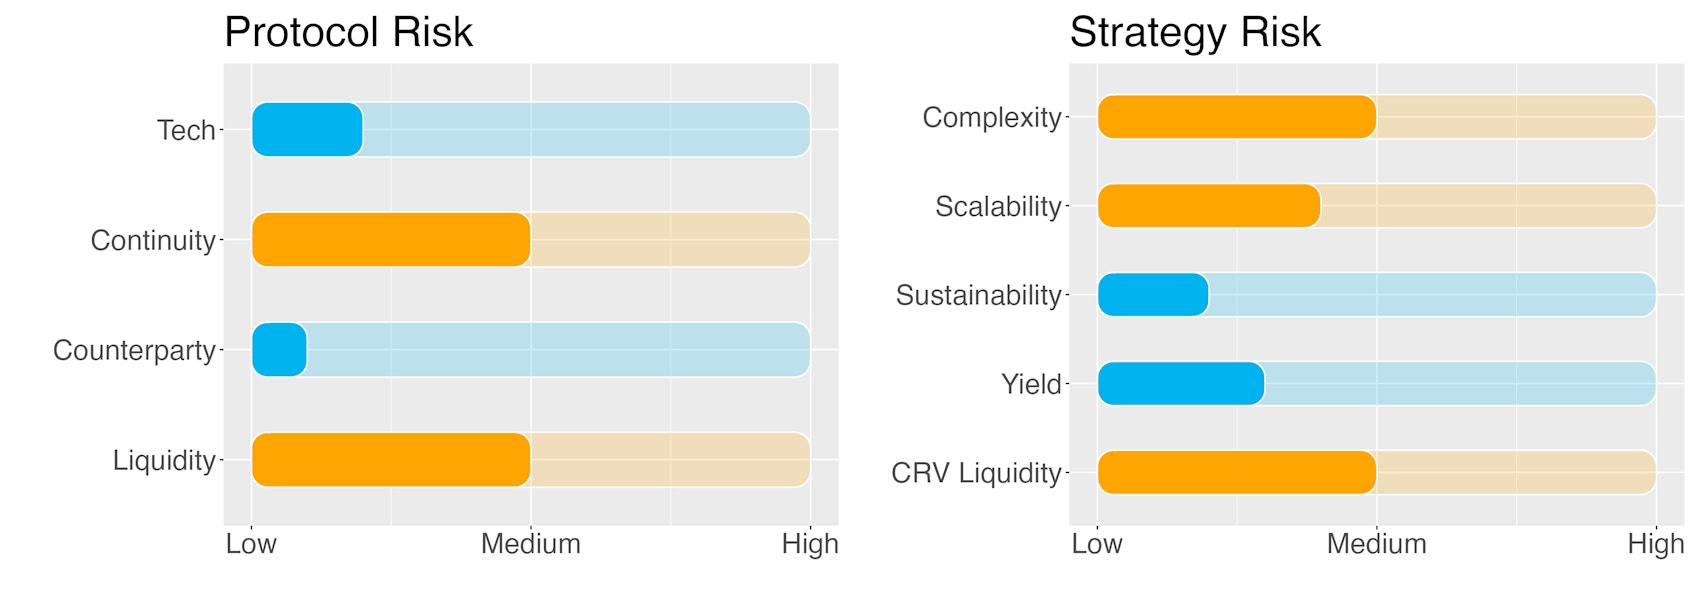Click High label under Strategy Risk chart
This screenshot has height=612, width=1700.
coord(1655,544)
